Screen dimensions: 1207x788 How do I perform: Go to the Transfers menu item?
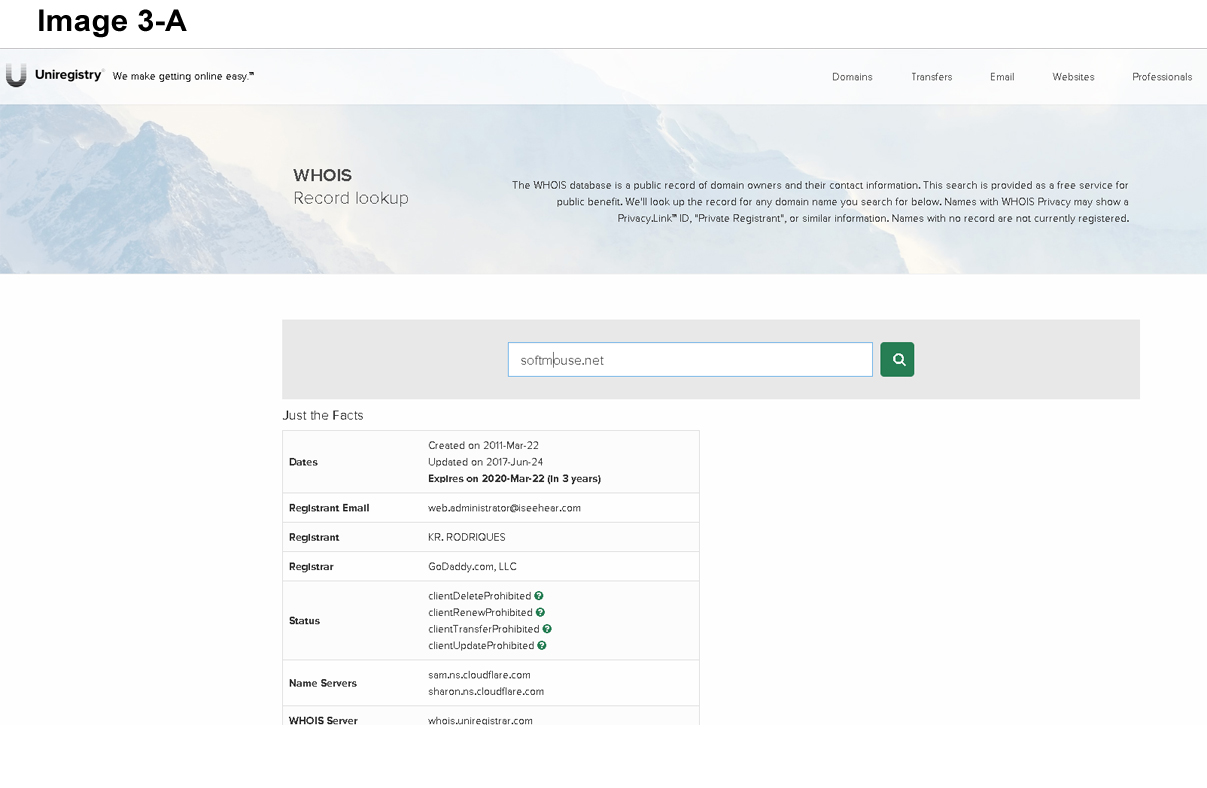931,77
